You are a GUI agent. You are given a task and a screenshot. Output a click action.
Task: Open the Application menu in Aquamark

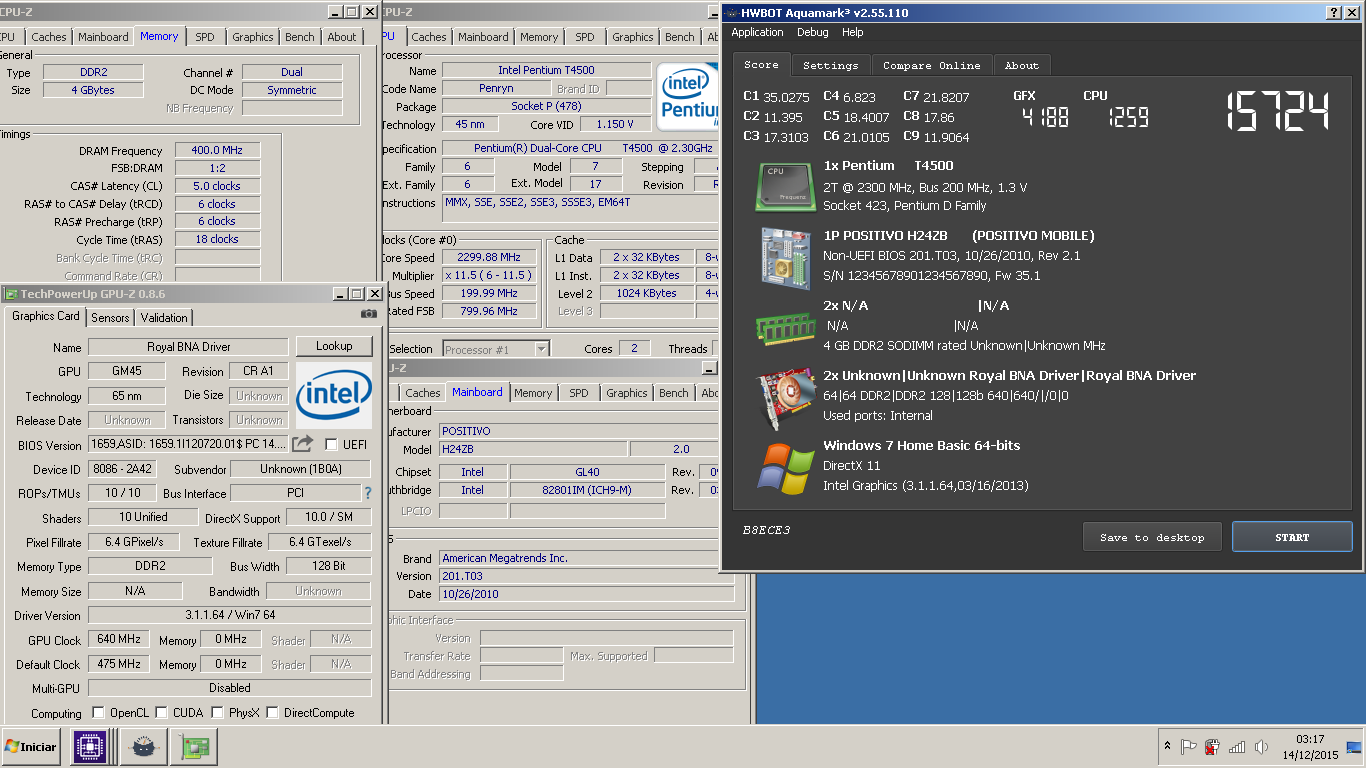click(x=757, y=32)
